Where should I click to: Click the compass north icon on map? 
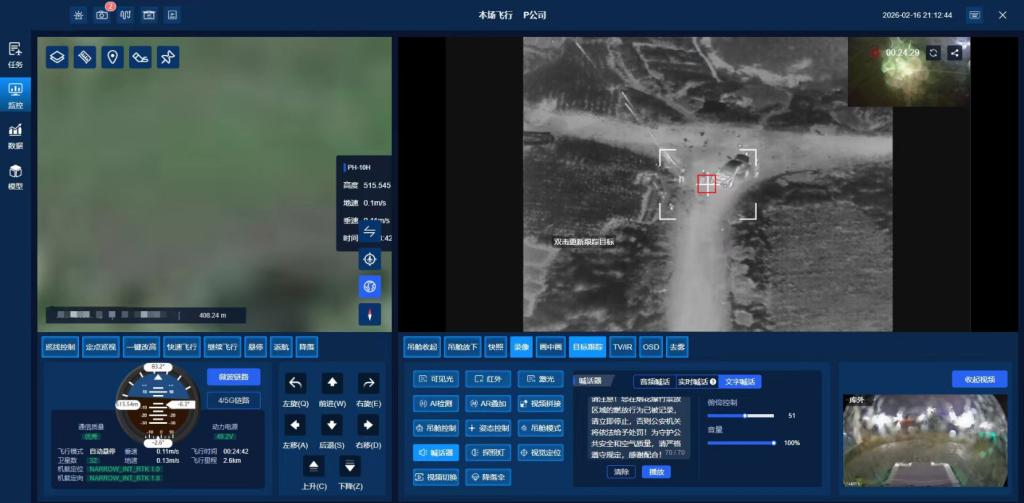(370, 314)
